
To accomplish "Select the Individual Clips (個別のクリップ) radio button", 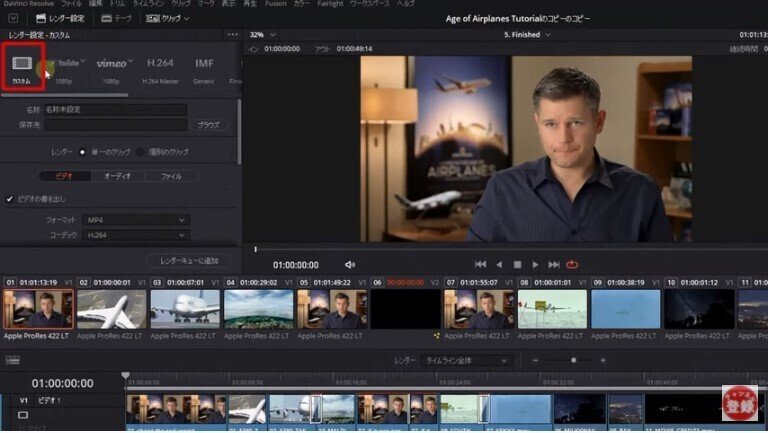I will pyautogui.click(x=141, y=152).
